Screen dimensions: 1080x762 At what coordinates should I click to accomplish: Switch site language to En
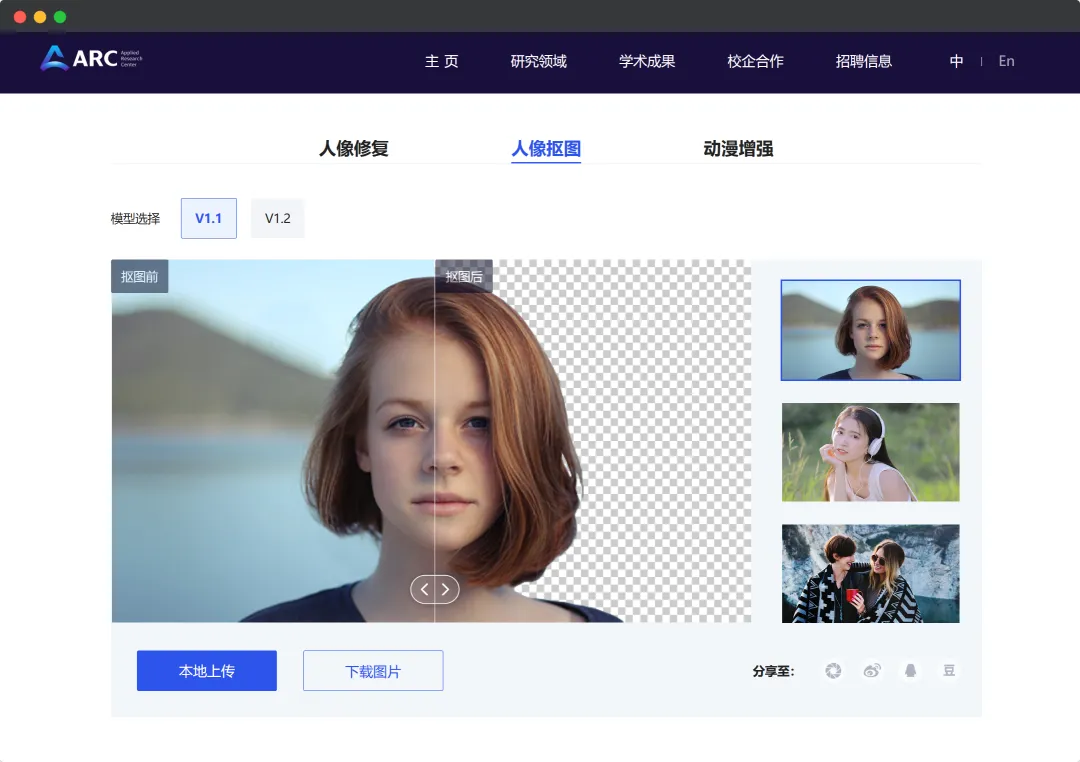tap(1006, 61)
